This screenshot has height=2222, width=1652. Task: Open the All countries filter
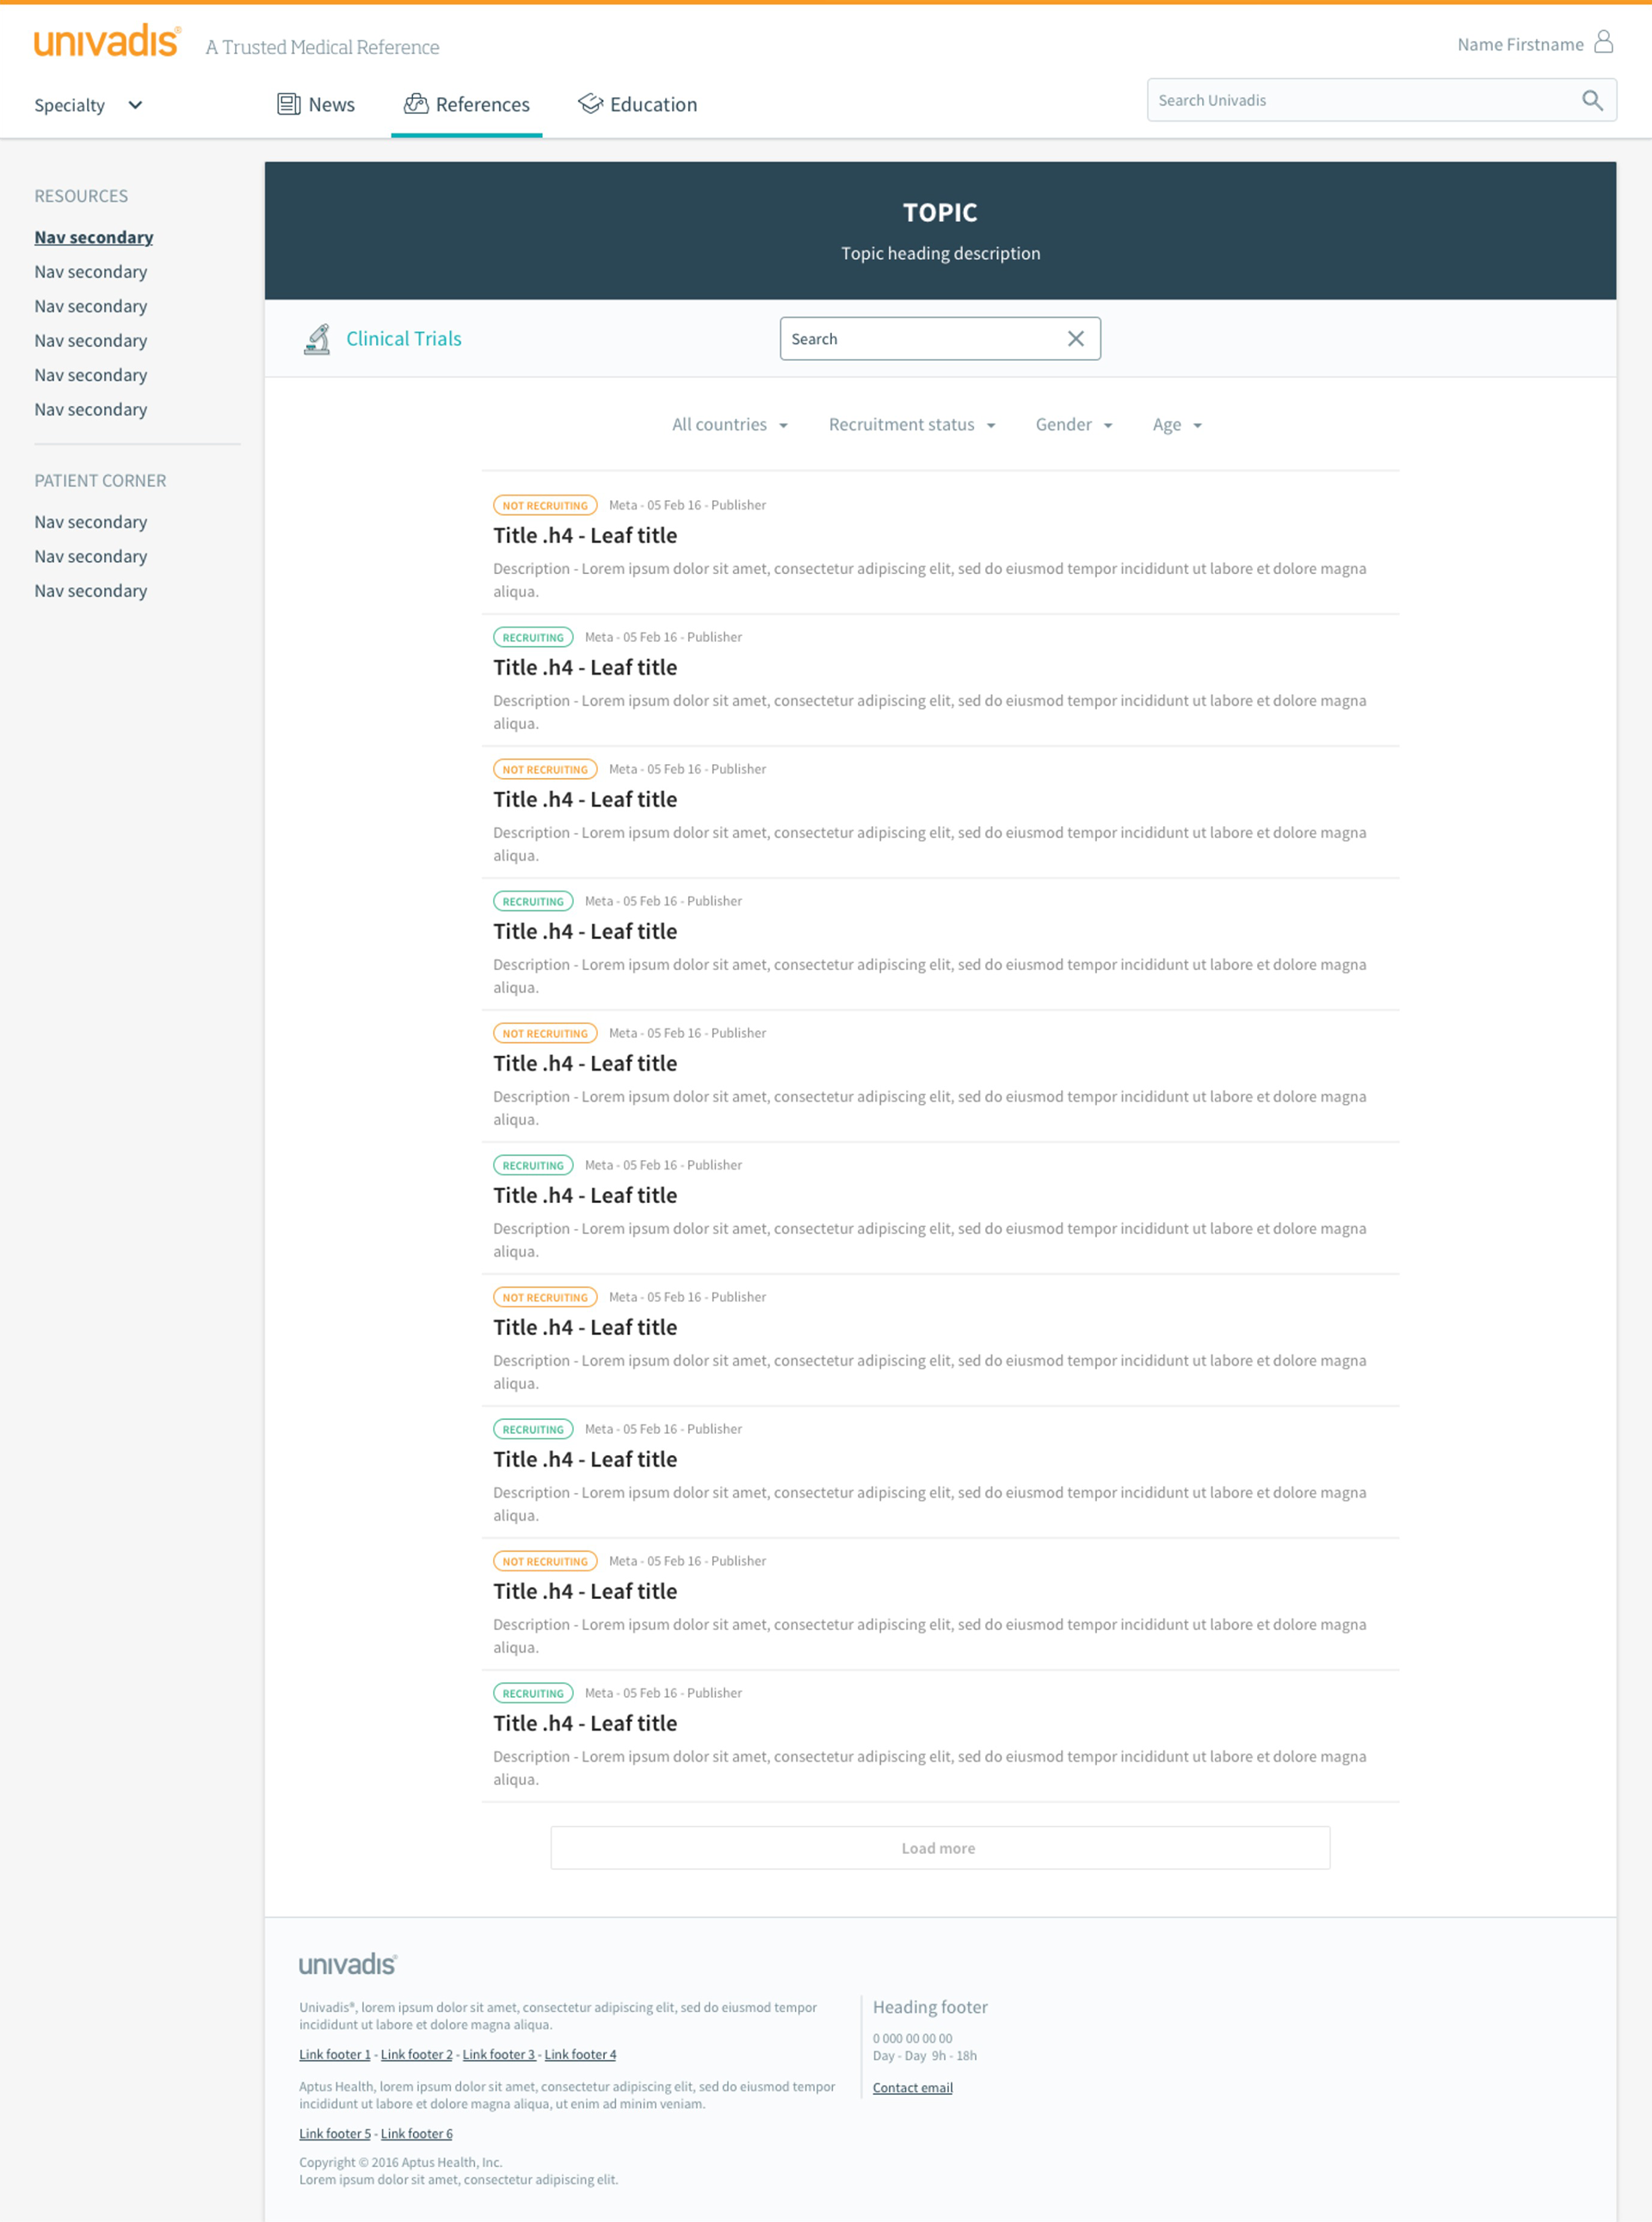[x=729, y=425]
